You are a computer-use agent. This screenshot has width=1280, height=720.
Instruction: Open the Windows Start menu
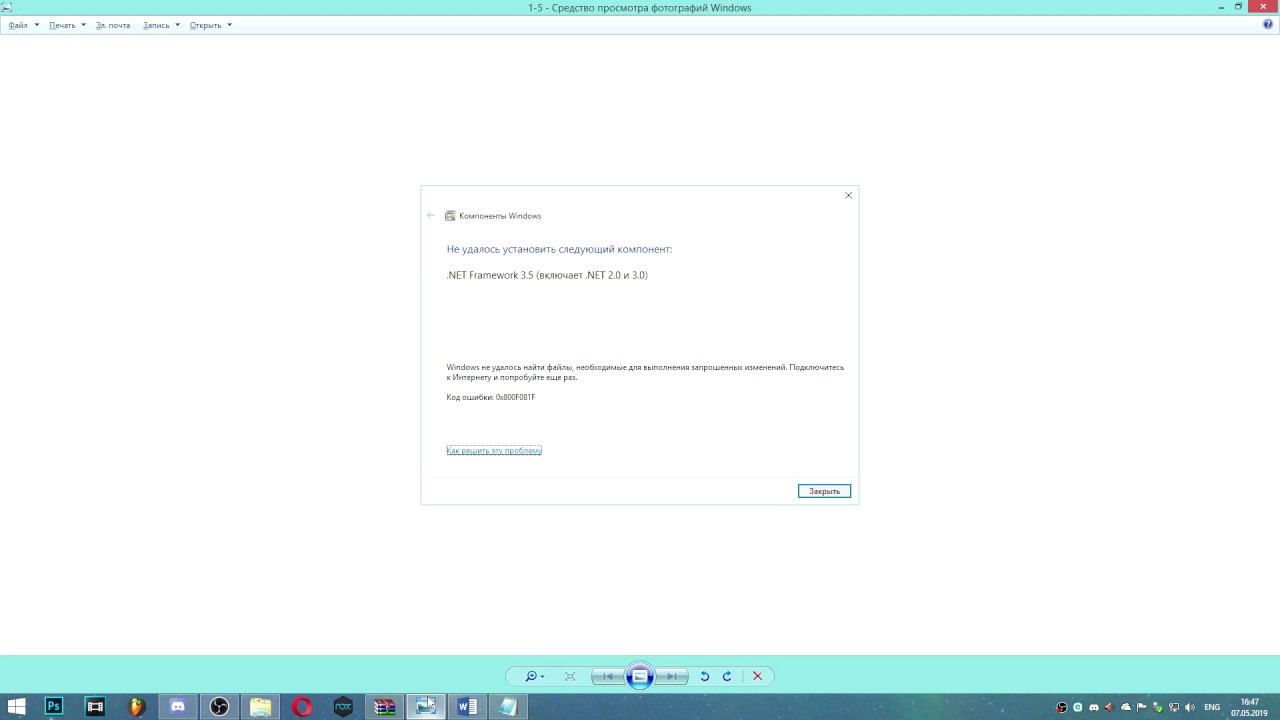(17, 707)
